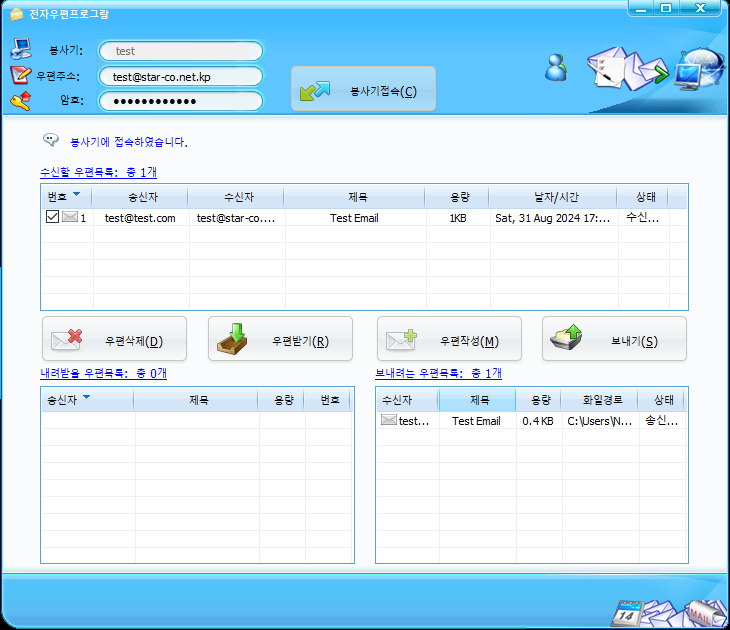Click the envelope icon in outgoing mail row

pos(388,421)
